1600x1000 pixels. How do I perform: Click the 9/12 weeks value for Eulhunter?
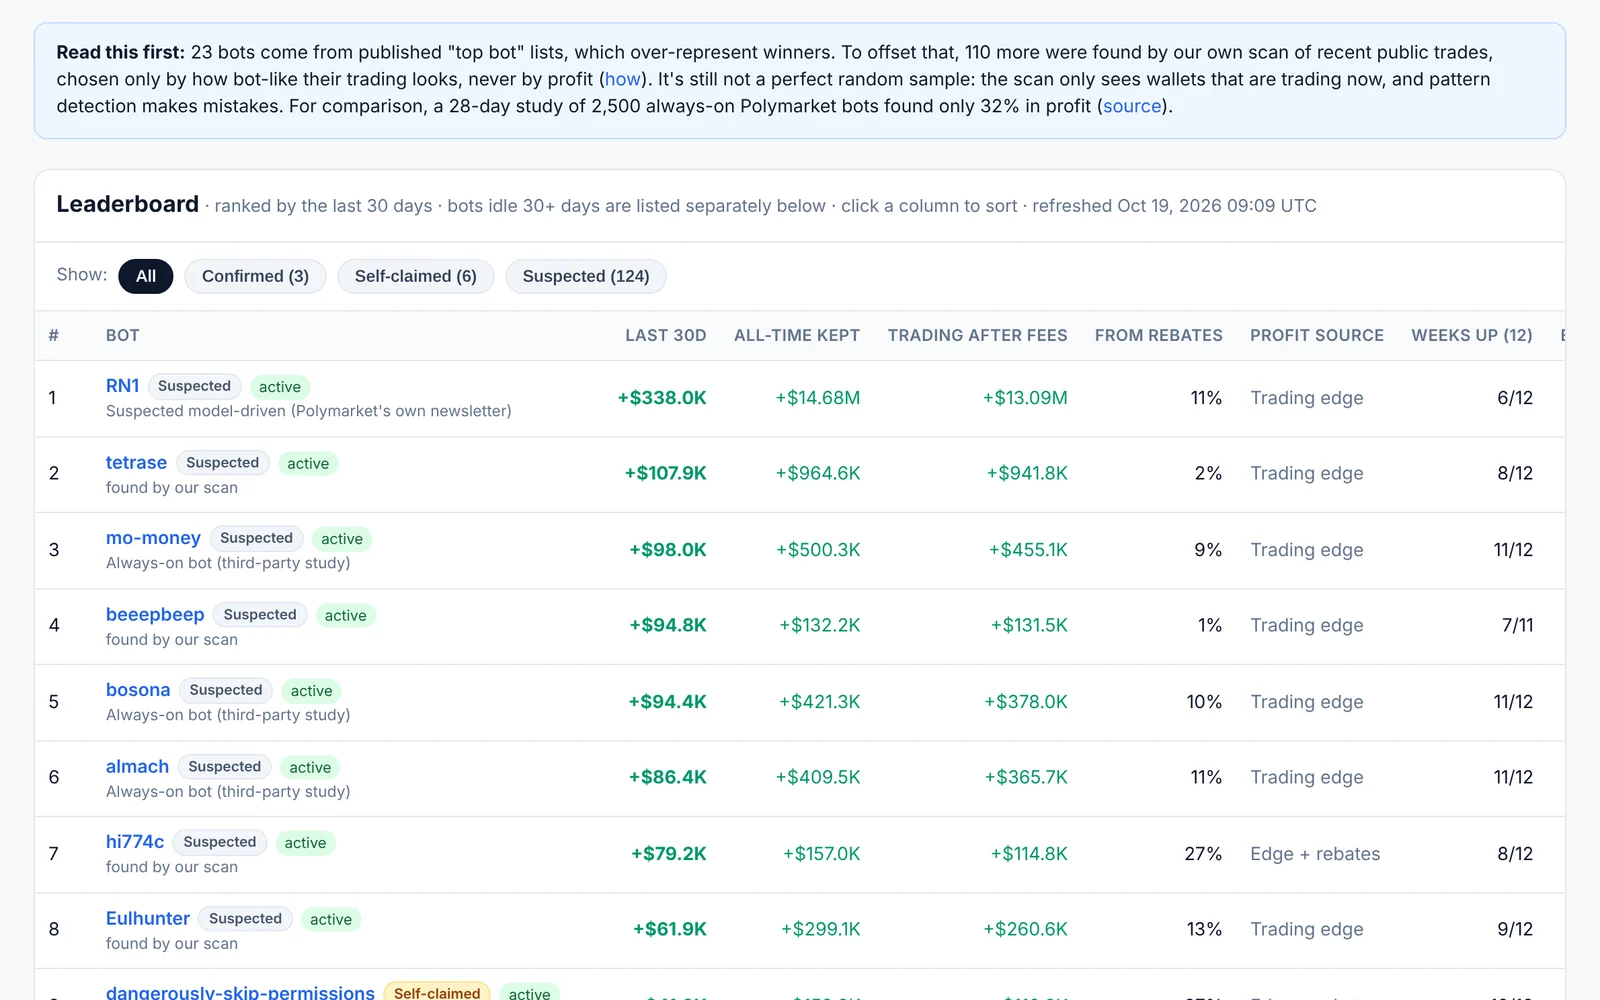pyautogui.click(x=1515, y=929)
